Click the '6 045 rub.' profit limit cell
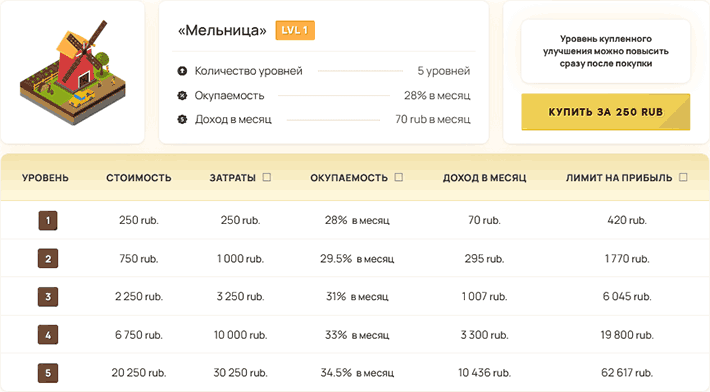 click(627, 297)
